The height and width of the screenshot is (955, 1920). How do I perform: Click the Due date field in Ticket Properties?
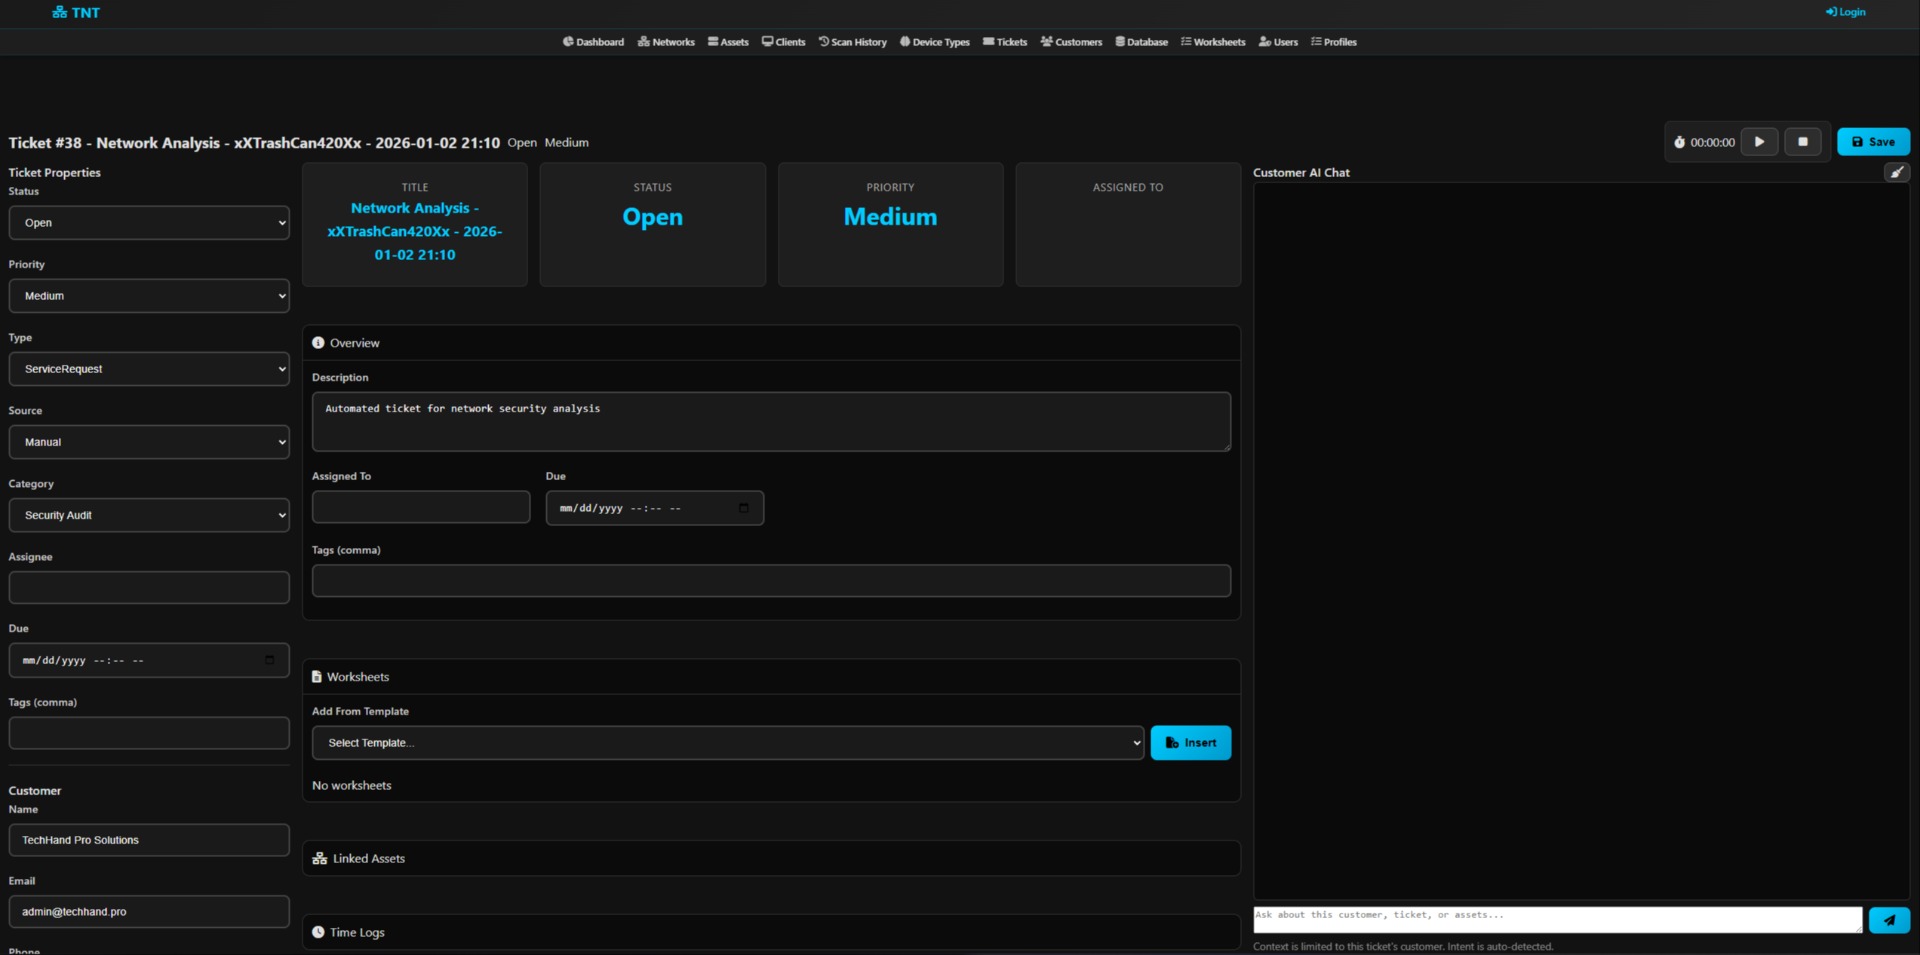148,660
